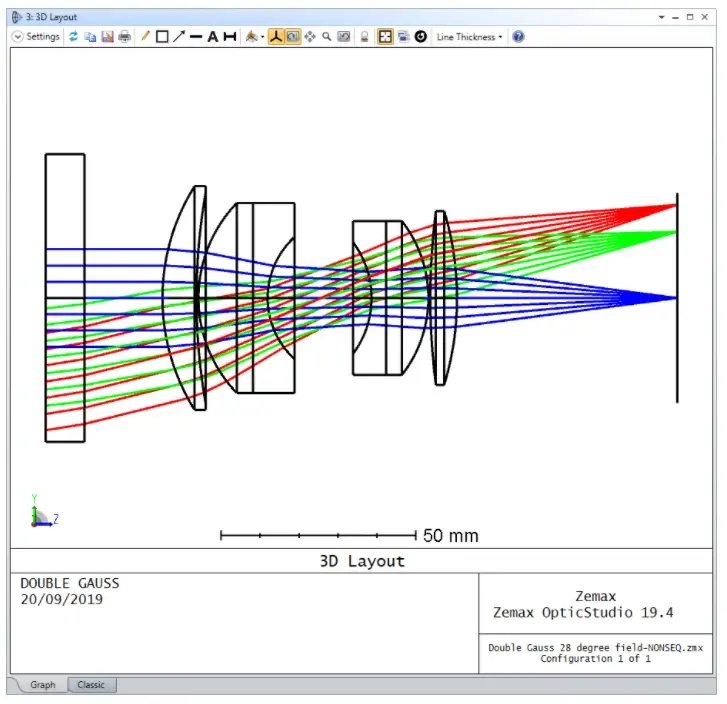Click the zoom magnifier tool
The height and width of the screenshot is (704, 727).
tap(326, 37)
